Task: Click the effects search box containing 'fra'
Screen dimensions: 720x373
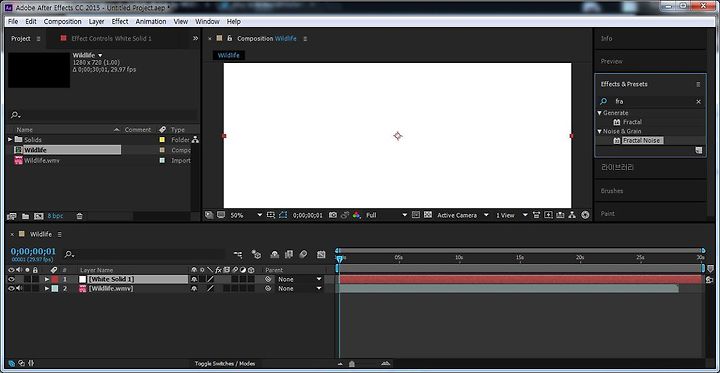Action: click(650, 102)
